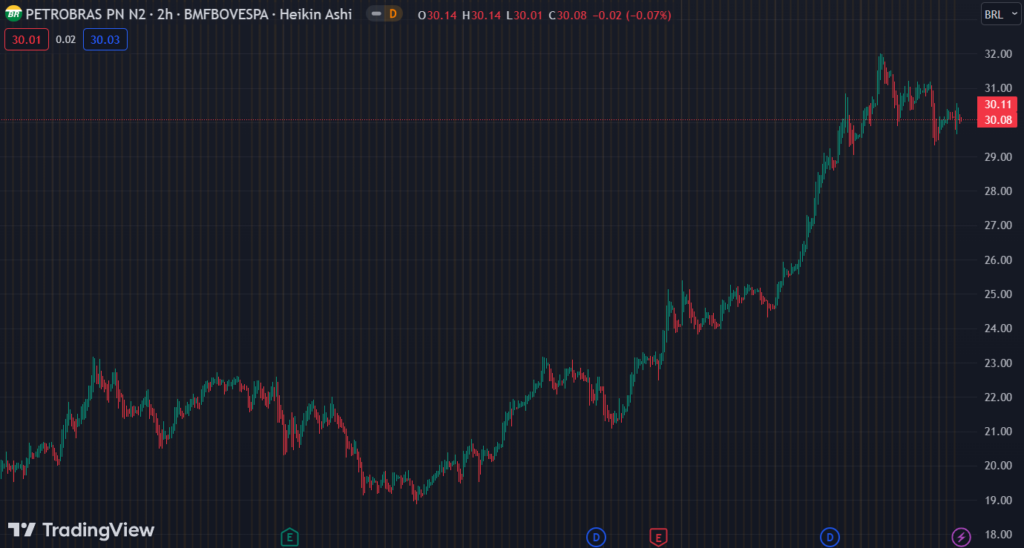Click the 31.00 price axis label
This screenshot has height=548, width=1024.
[x=999, y=88]
